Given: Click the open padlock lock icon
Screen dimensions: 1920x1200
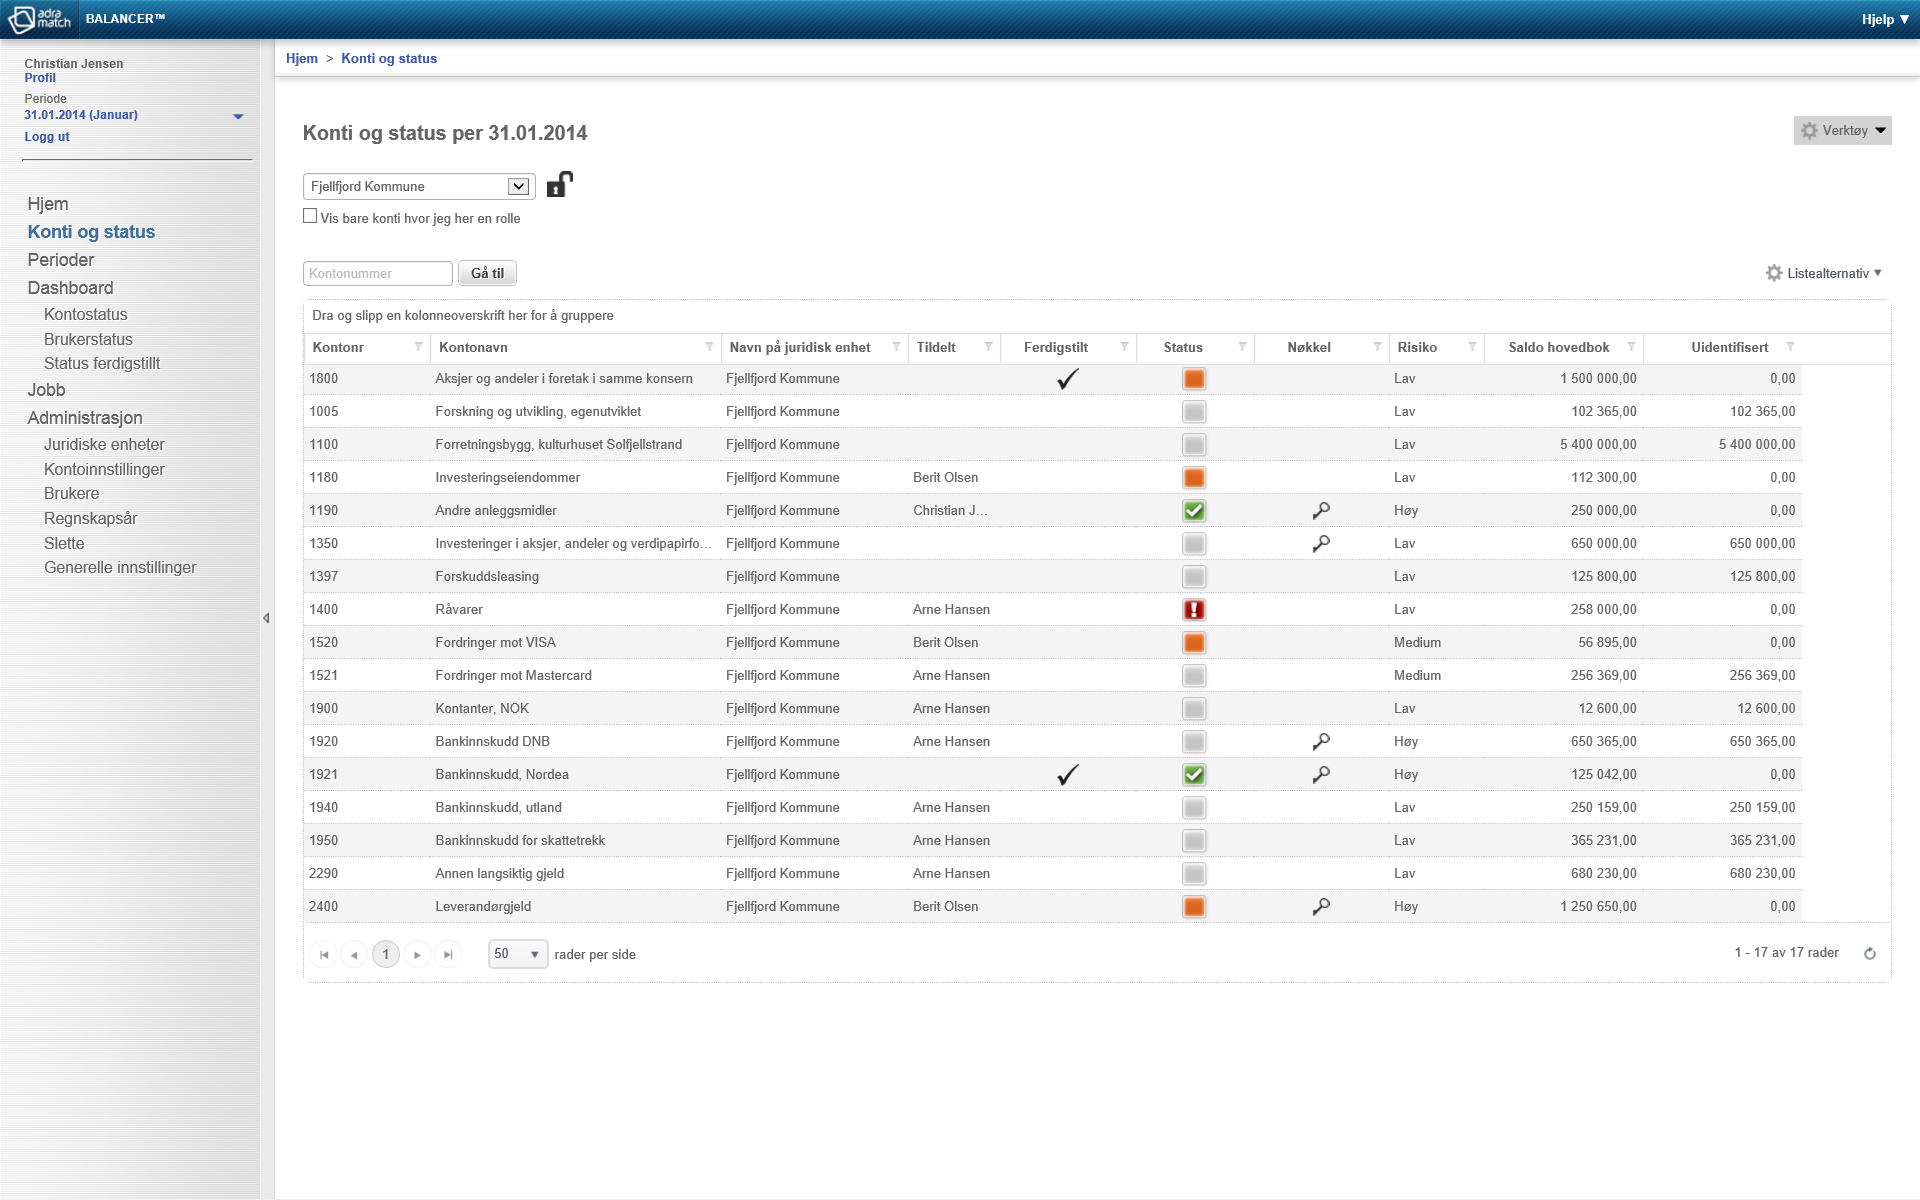Looking at the screenshot, I should (x=560, y=184).
